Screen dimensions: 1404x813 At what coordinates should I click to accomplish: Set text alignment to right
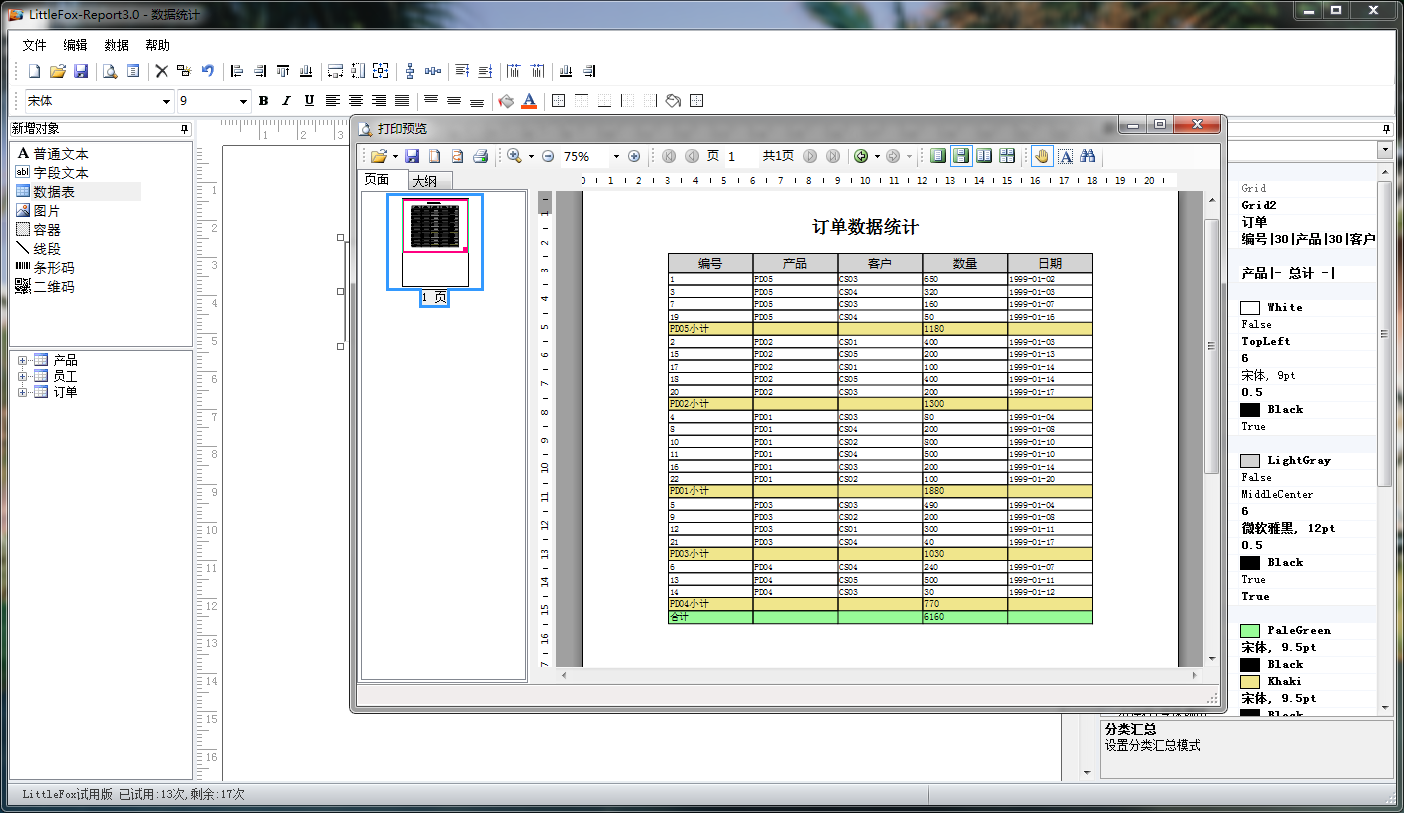(x=378, y=100)
